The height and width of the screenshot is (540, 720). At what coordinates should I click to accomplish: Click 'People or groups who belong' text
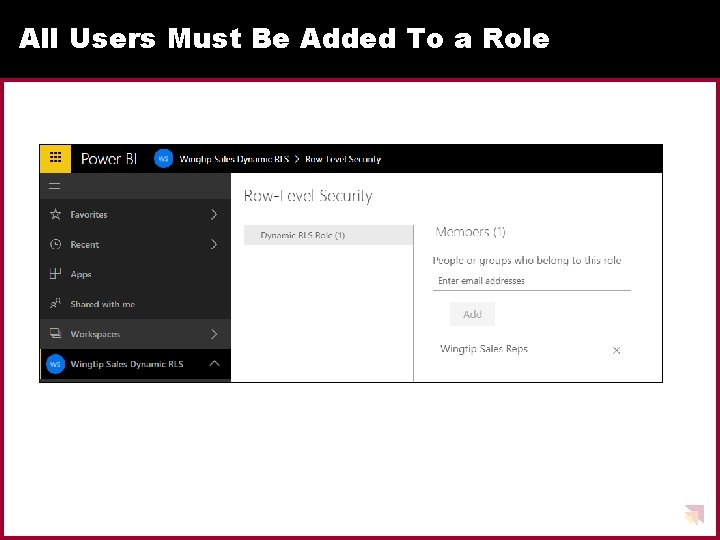[527, 260]
